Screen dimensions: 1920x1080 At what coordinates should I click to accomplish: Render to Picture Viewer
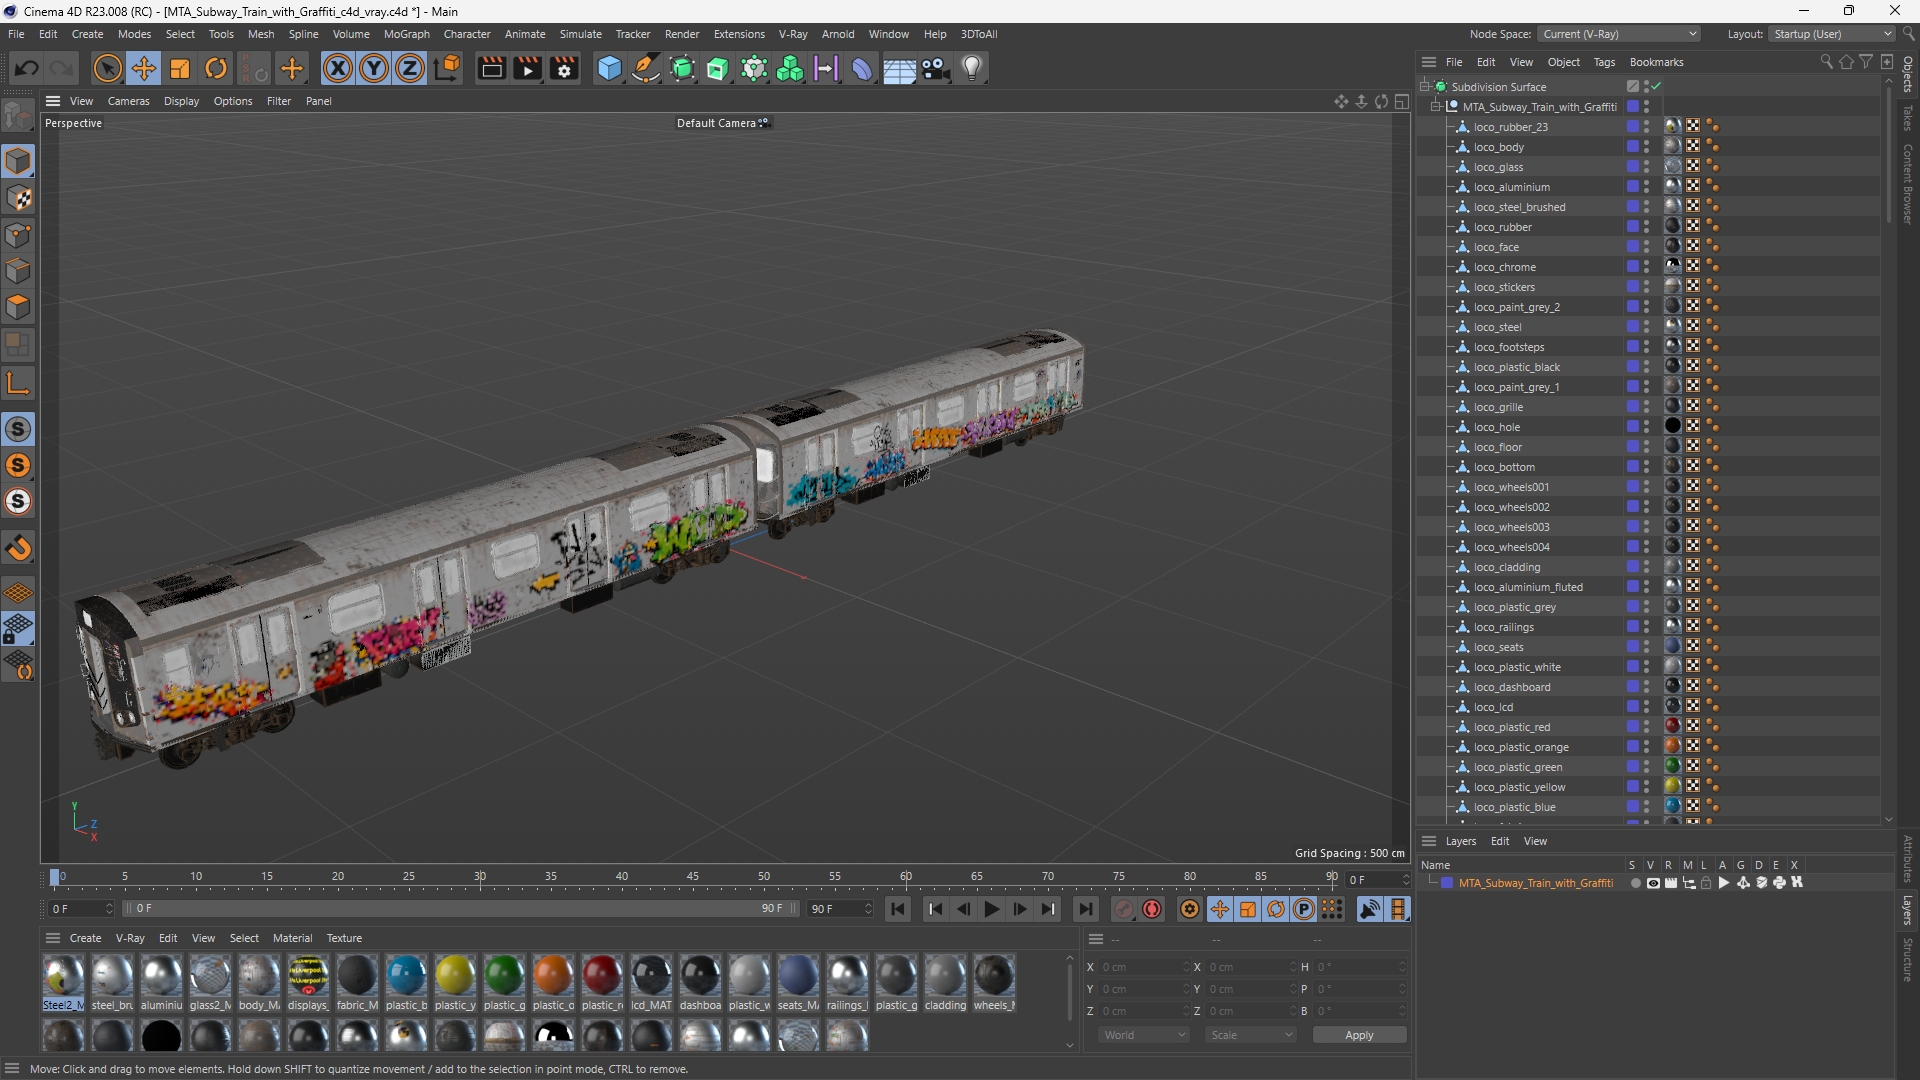527,69
